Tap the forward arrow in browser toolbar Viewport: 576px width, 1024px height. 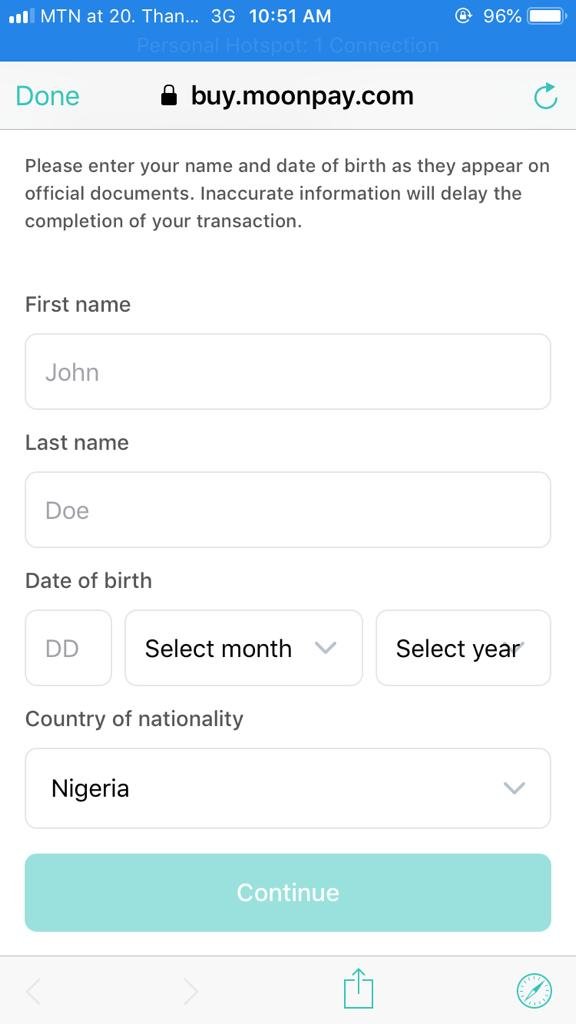click(x=190, y=991)
